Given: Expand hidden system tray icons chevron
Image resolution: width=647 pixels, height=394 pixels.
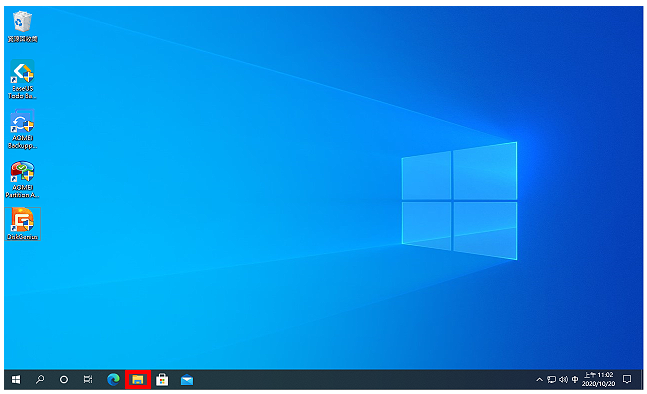Looking at the screenshot, I should [539, 380].
